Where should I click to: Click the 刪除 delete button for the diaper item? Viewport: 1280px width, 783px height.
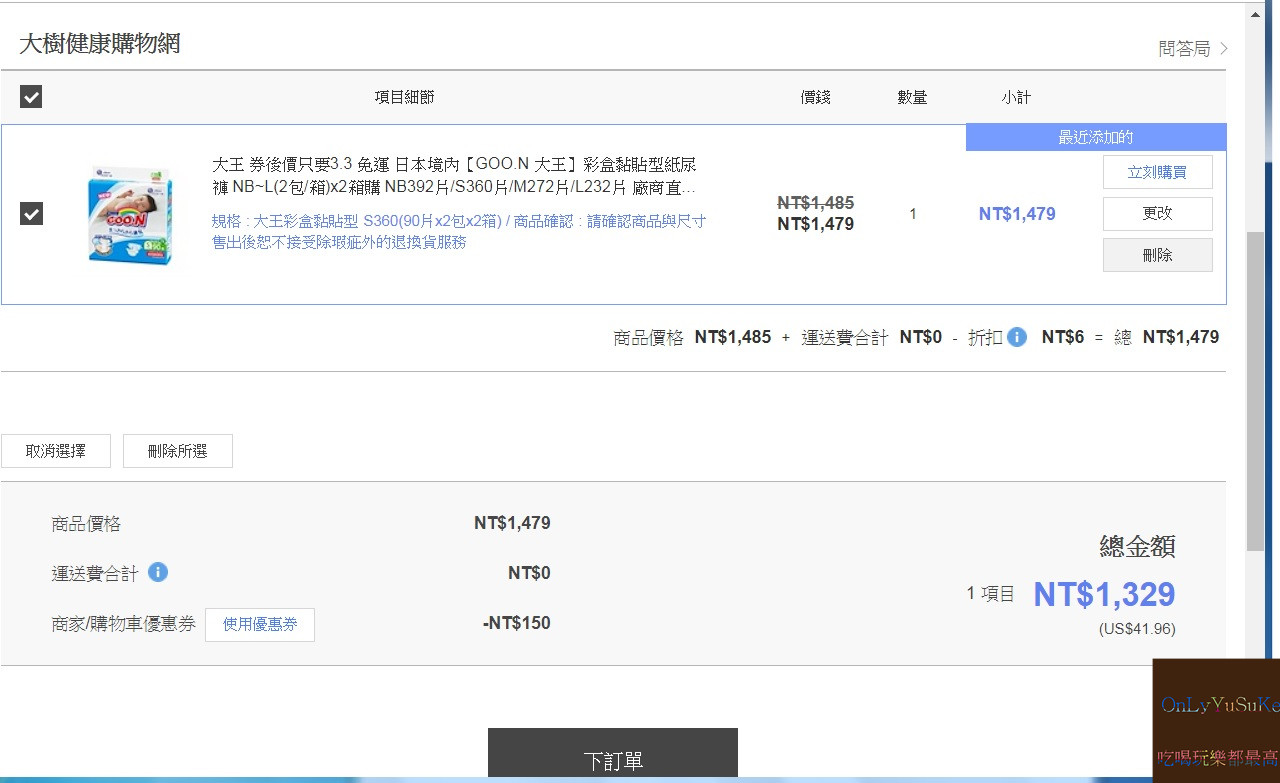tap(1157, 255)
